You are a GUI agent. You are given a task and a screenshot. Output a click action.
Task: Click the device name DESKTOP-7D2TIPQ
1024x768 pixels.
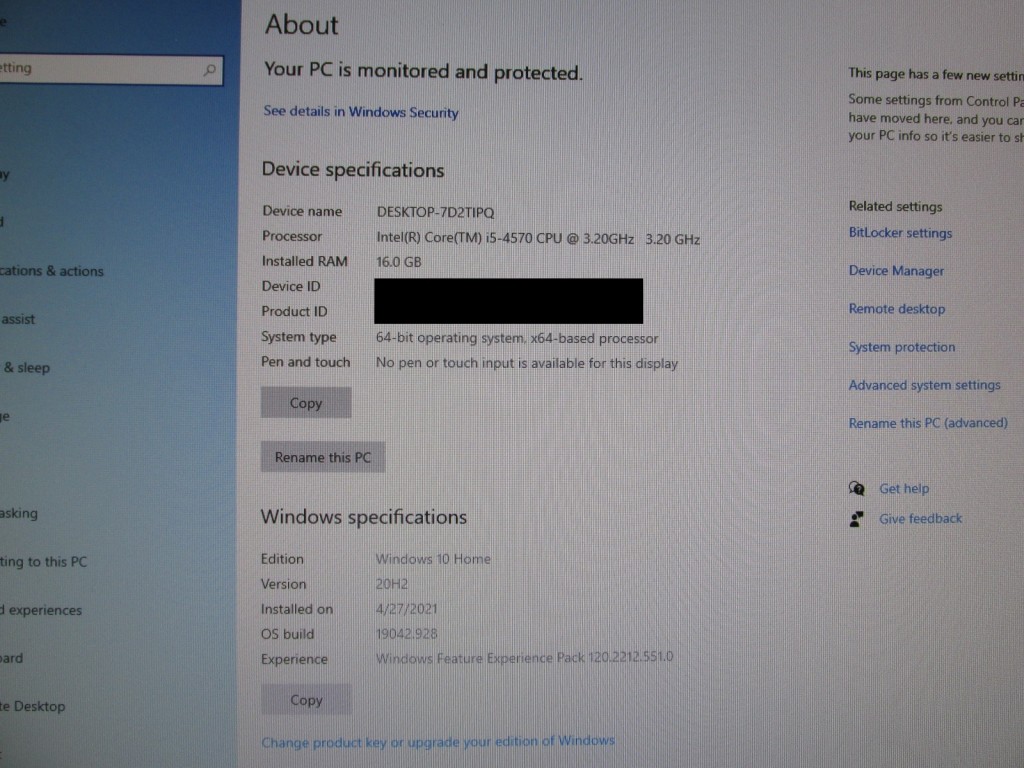(435, 212)
